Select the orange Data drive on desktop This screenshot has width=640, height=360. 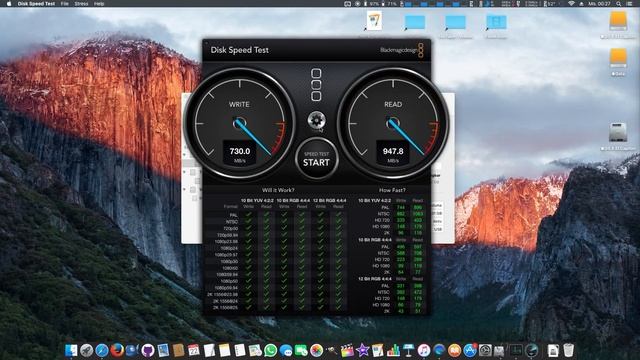[x=618, y=59]
